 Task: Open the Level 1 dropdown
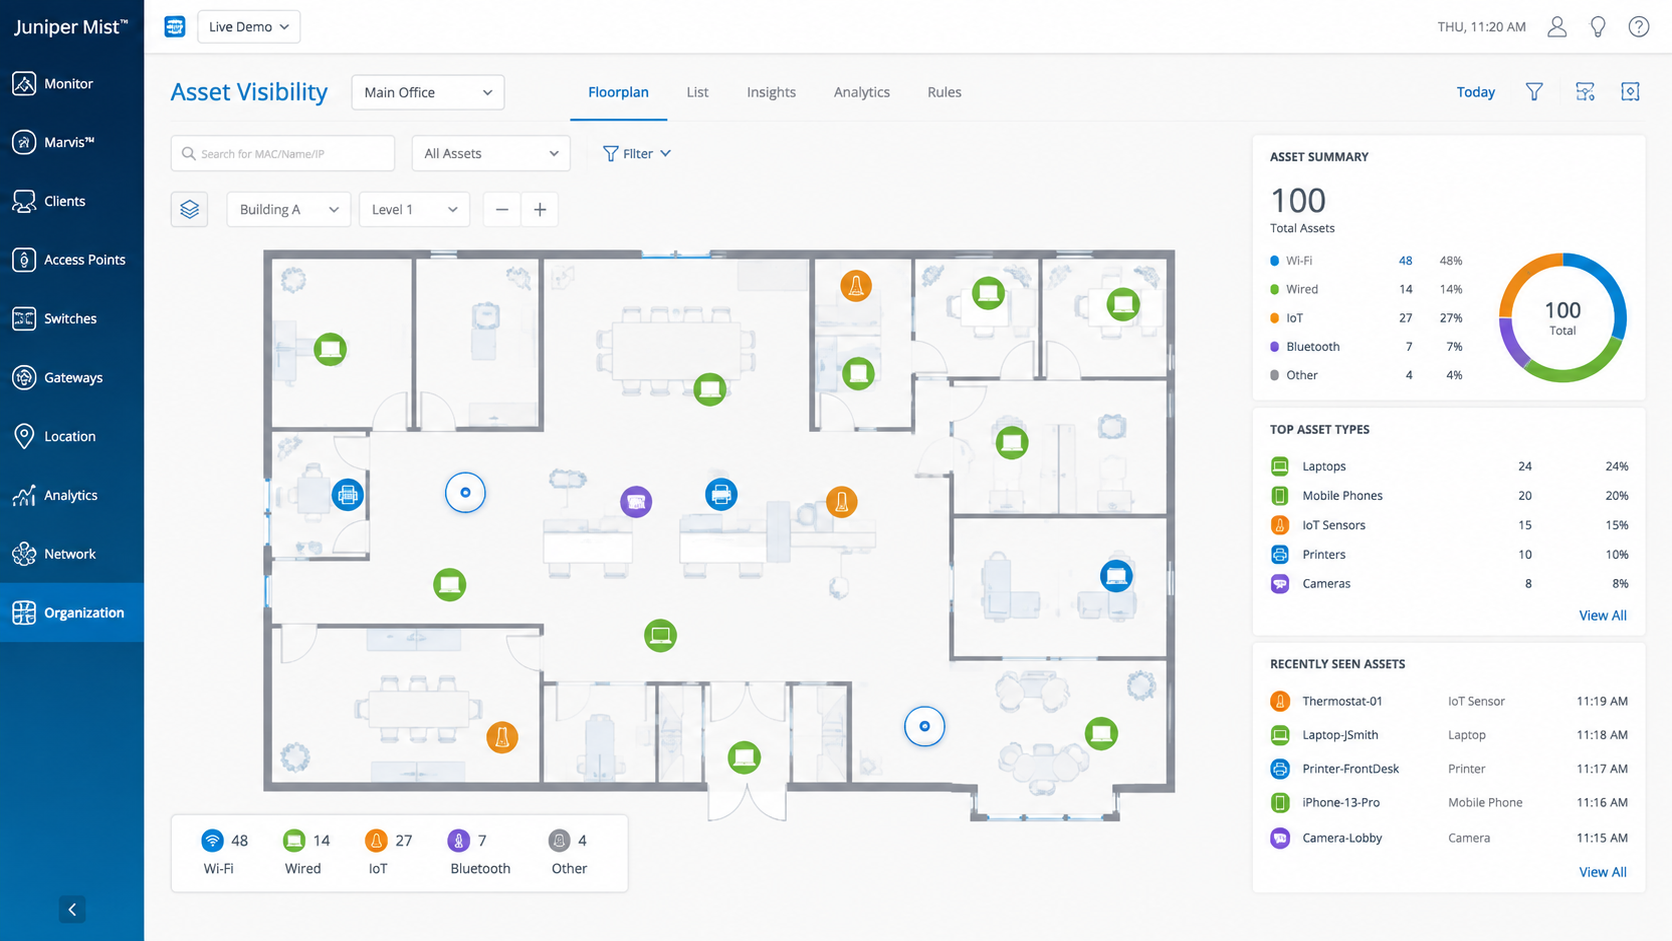pos(414,209)
